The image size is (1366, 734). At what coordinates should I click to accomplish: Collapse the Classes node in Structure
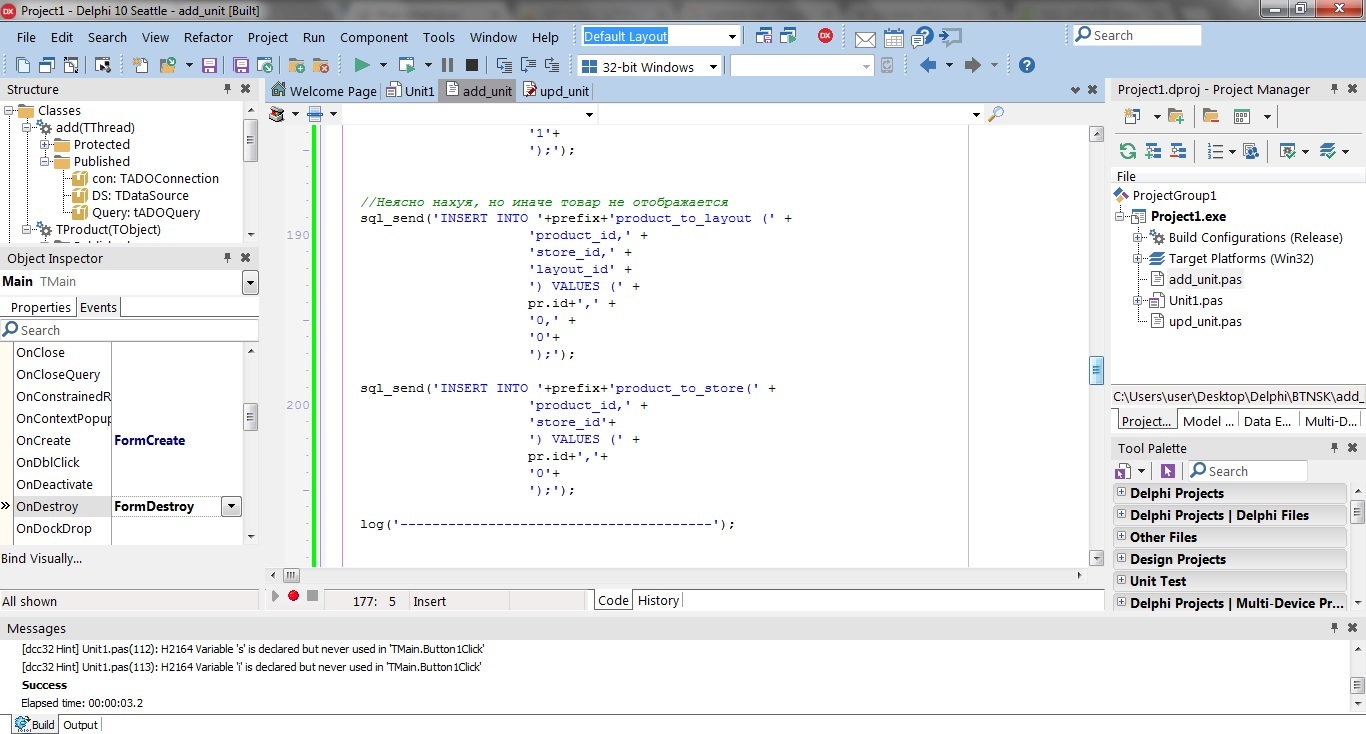point(10,110)
